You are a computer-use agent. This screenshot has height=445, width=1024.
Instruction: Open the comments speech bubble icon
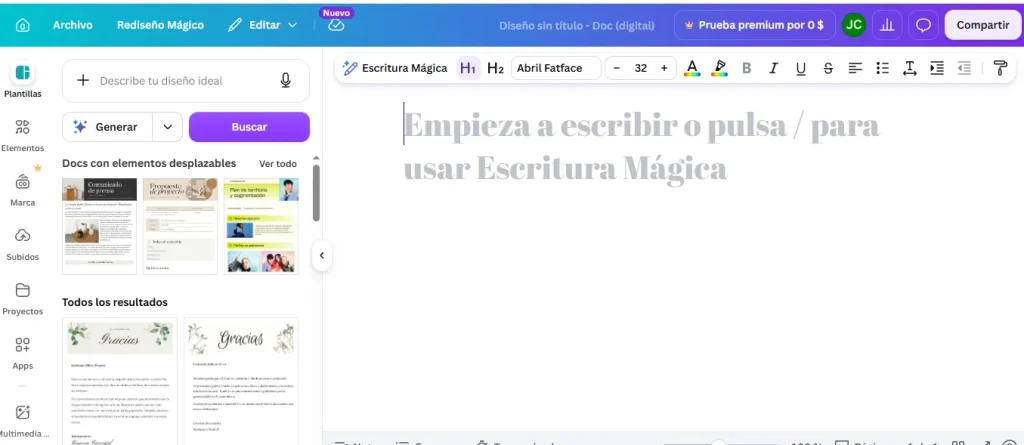pos(923,25)
